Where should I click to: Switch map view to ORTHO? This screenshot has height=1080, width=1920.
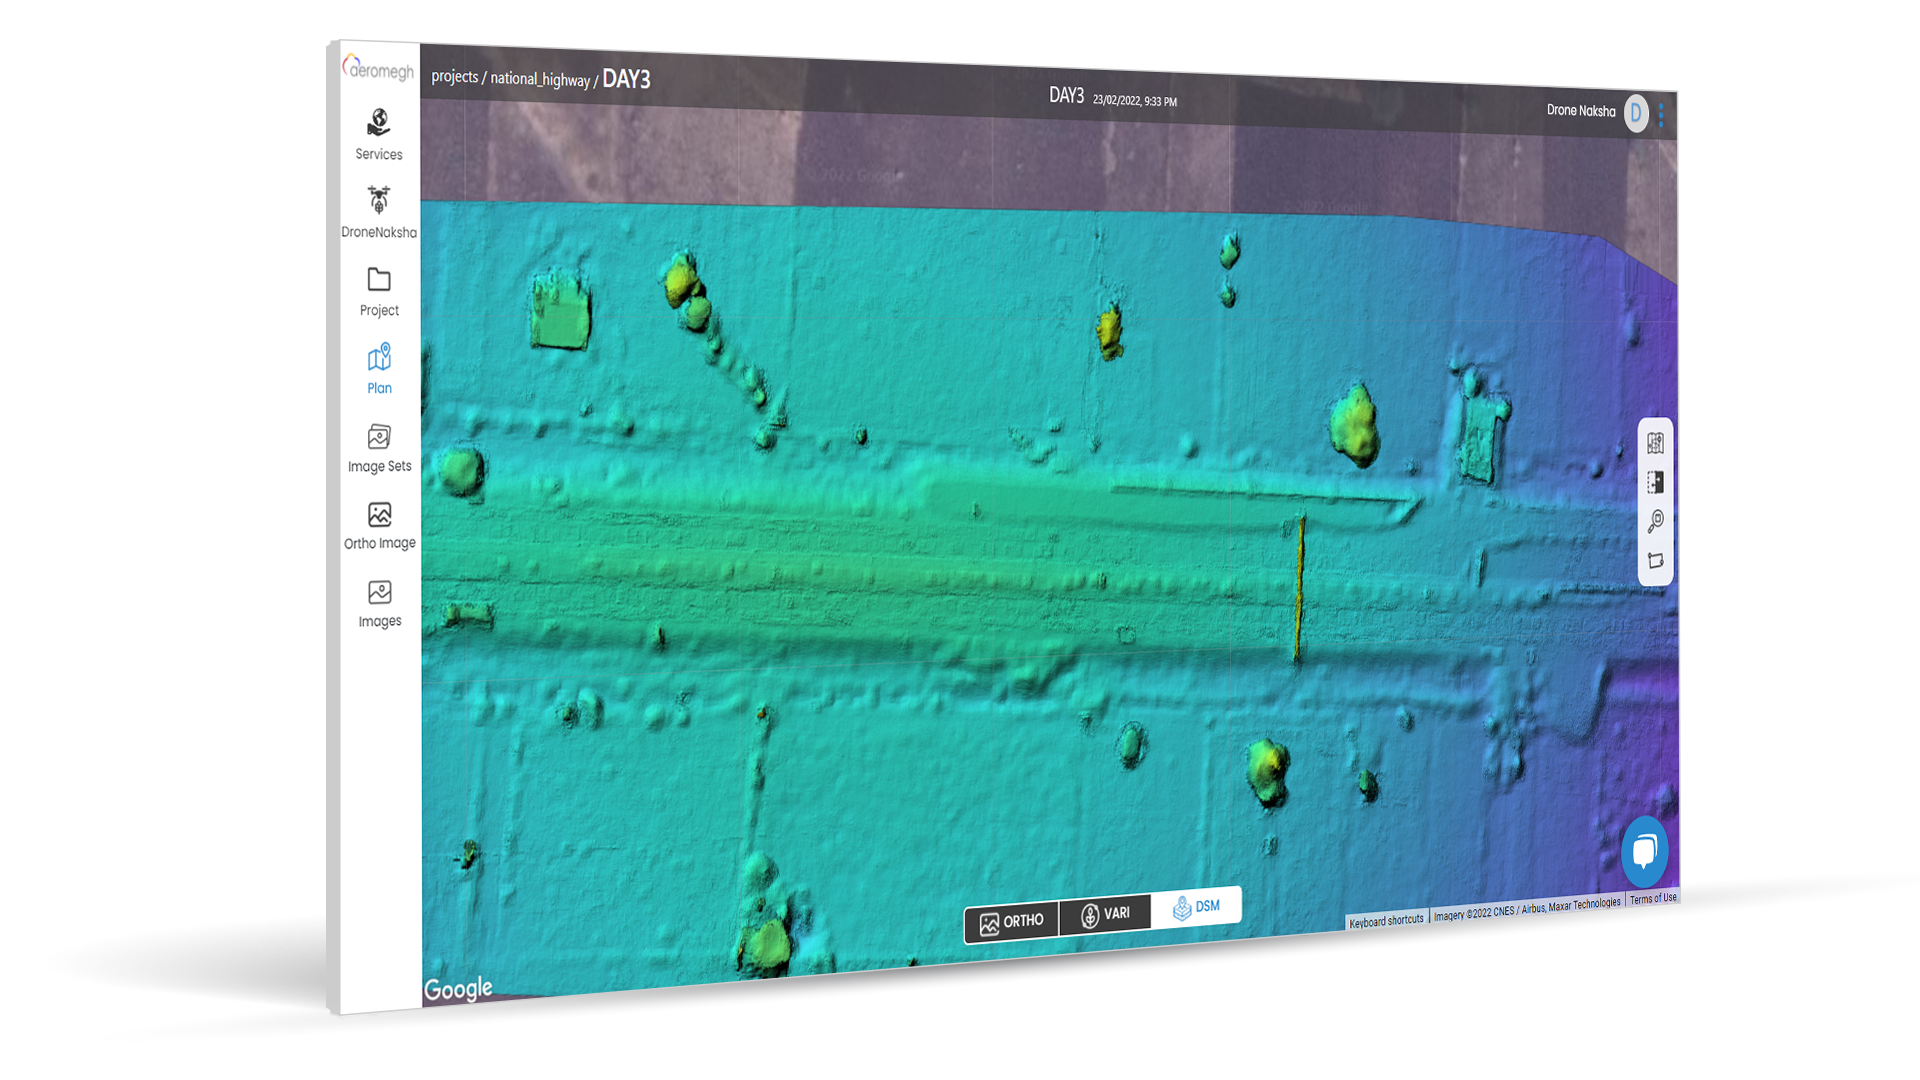coord(1011,922)
